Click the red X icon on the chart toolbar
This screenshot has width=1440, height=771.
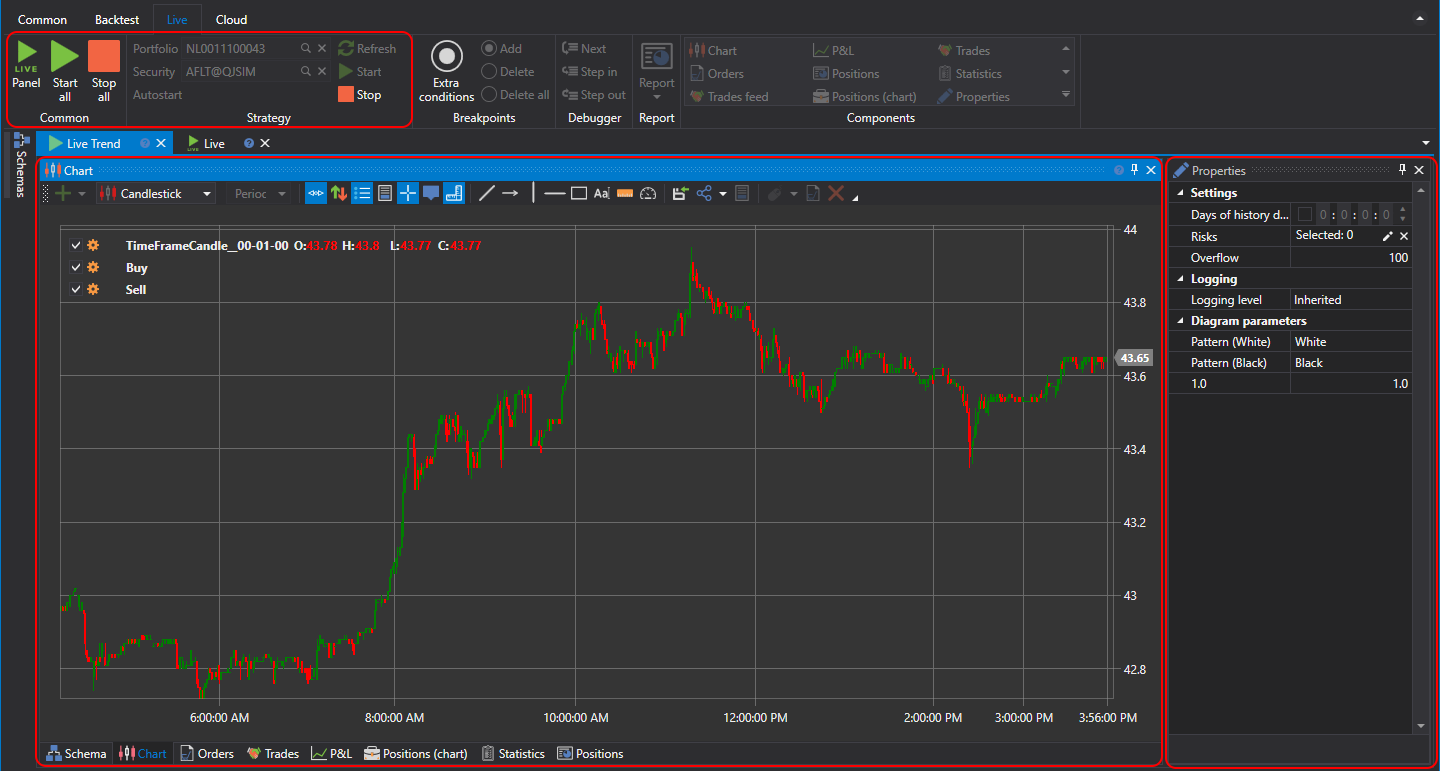(836, 194)
